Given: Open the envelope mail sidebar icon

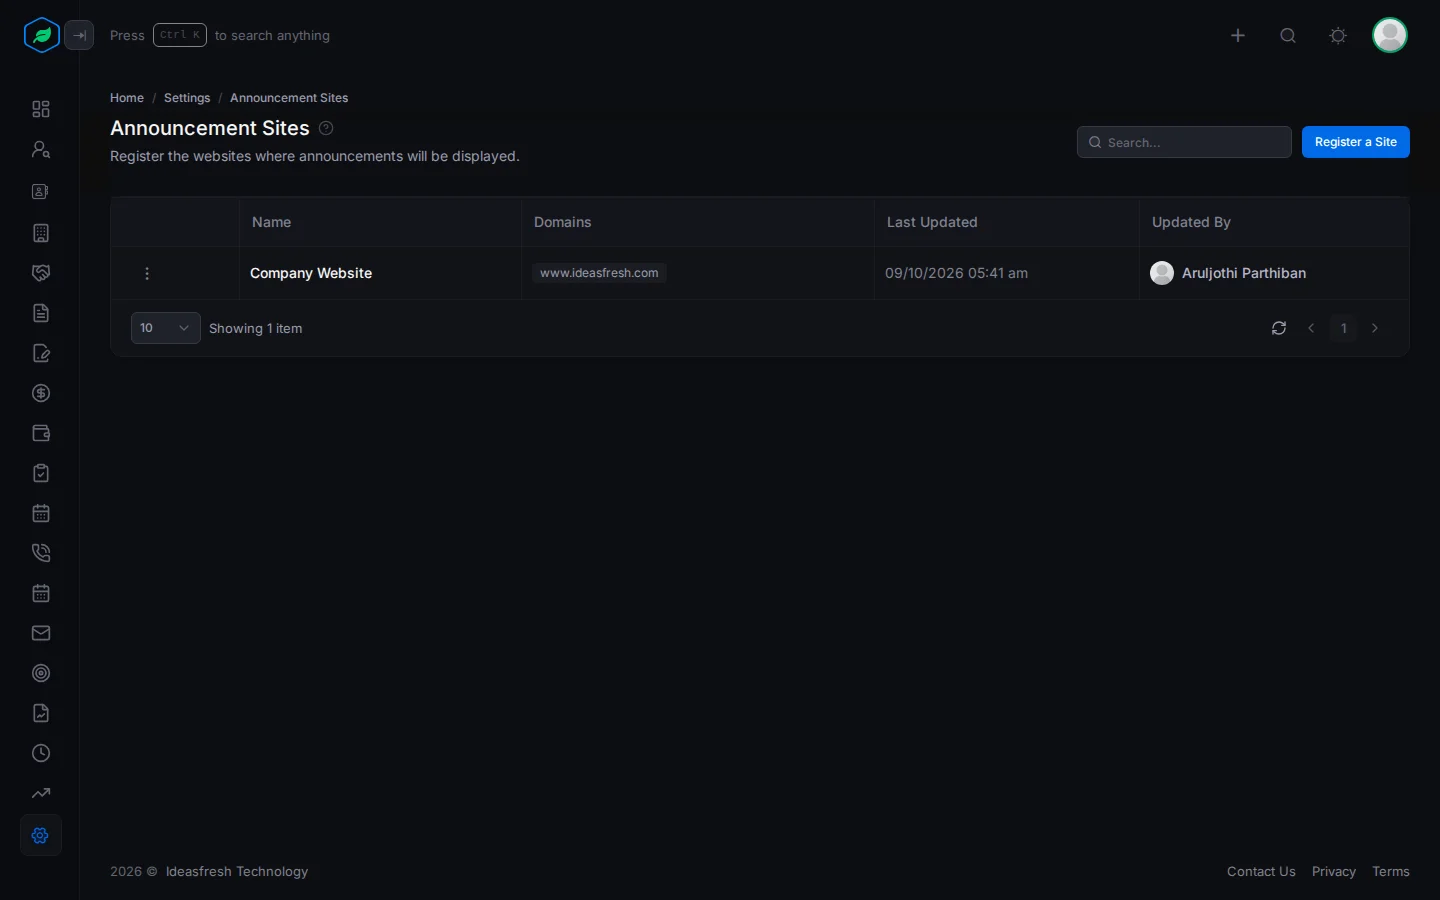Looking at the screenshot, I should 41,633.
